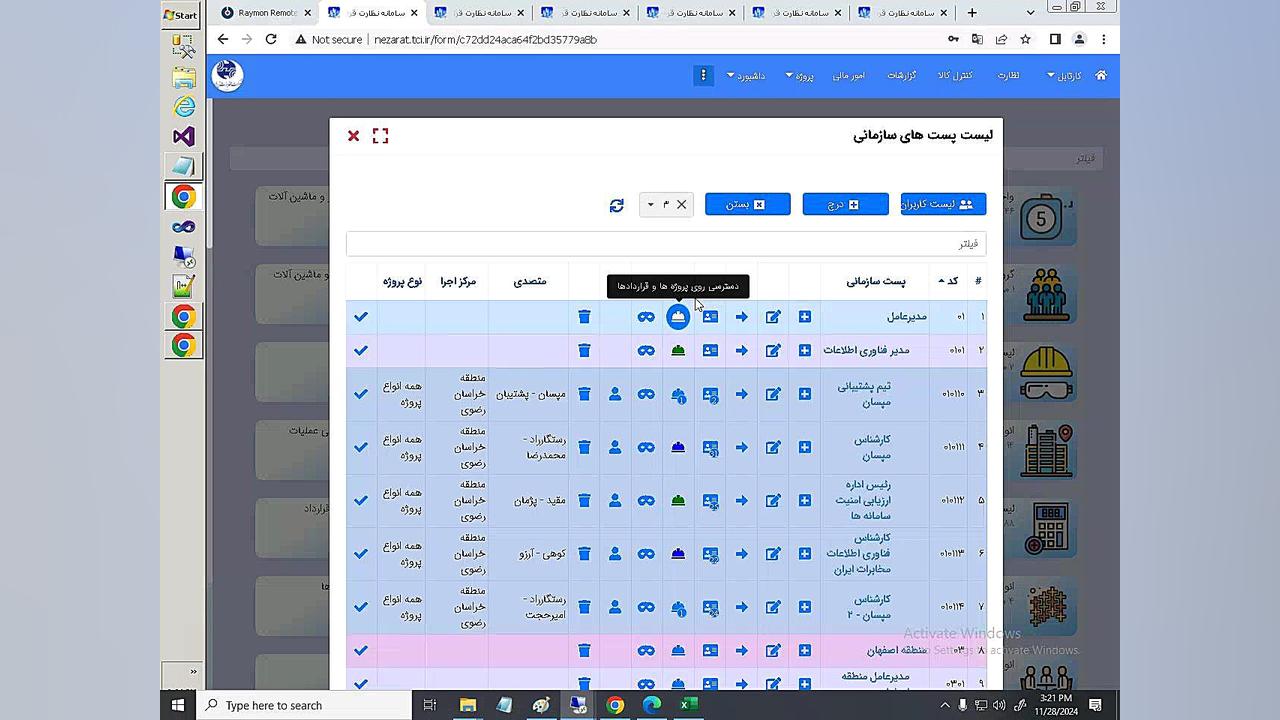Click the user icon in the مفید - پژمان row
The height and width of the screenshot is (720, 1280).
coord(615,500)
